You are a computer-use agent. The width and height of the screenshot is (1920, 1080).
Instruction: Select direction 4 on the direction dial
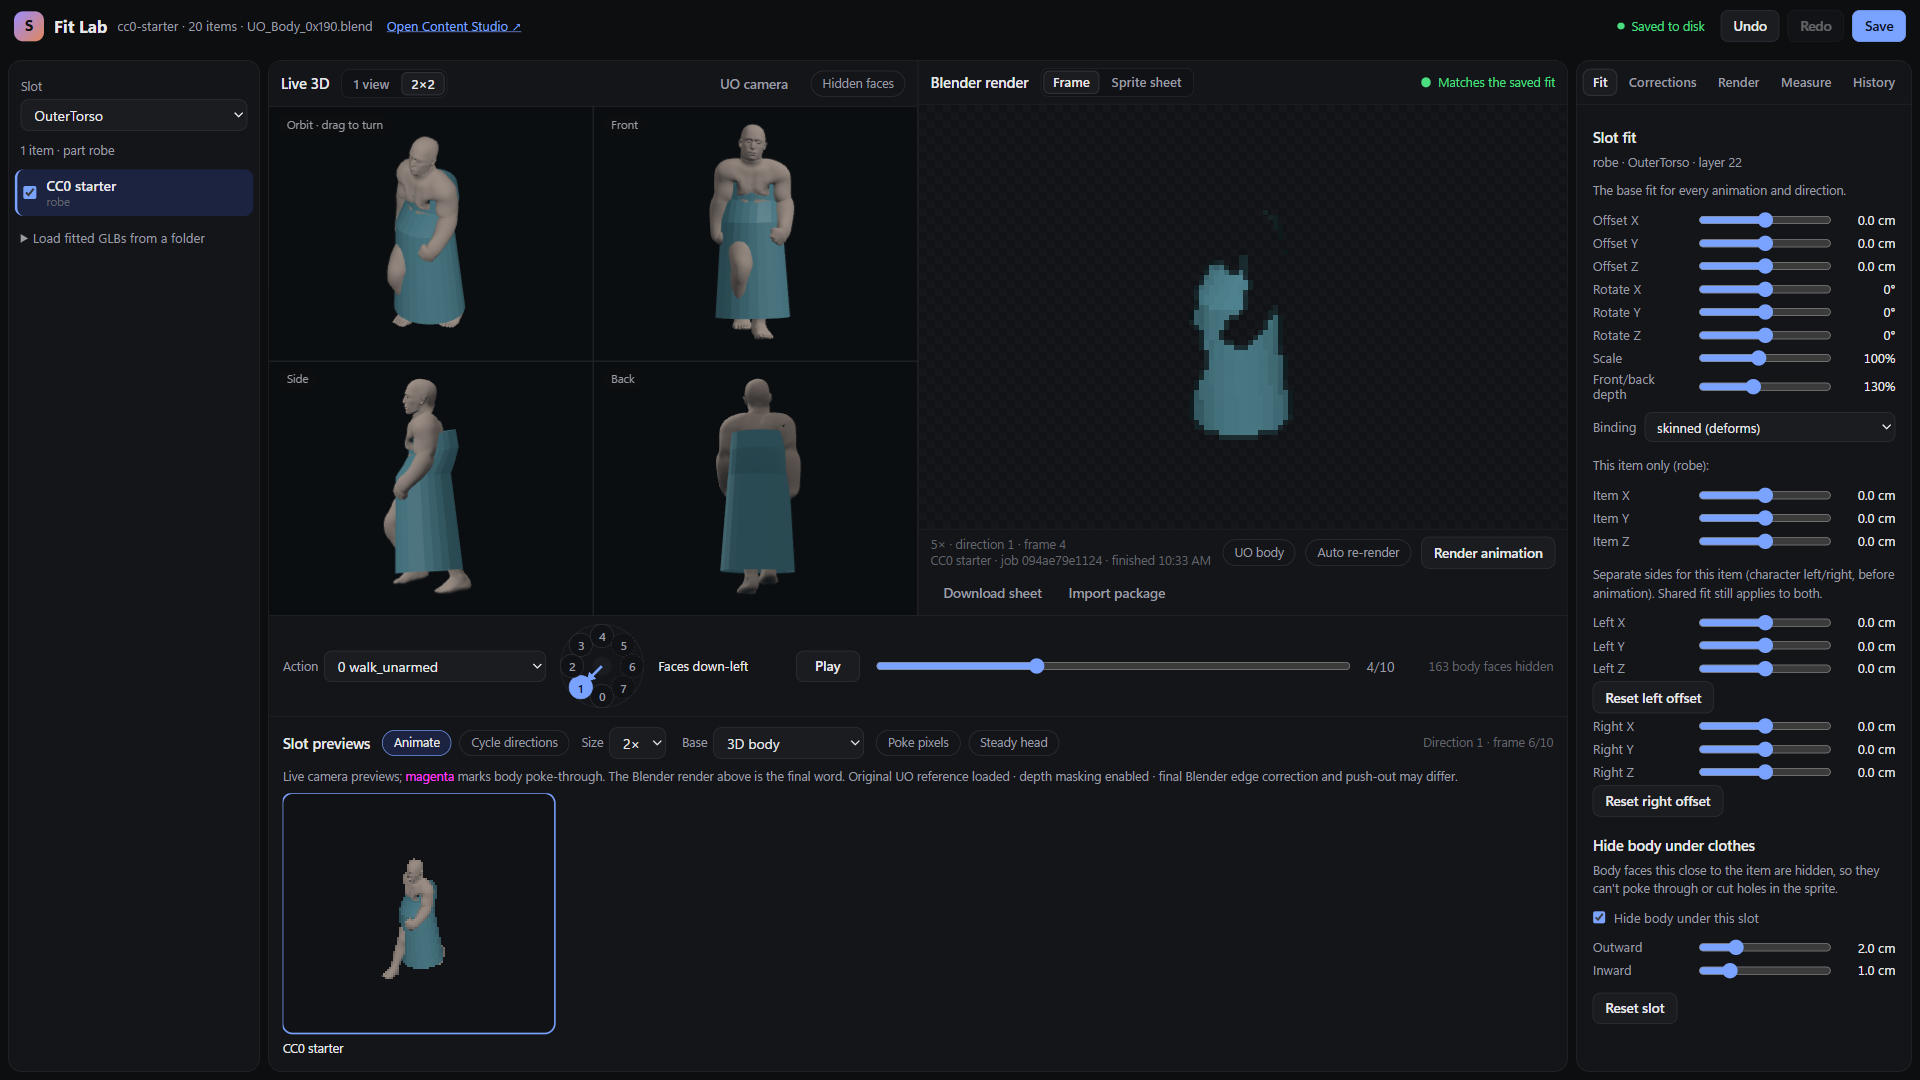pyautogui.click(x=602, y=637)
